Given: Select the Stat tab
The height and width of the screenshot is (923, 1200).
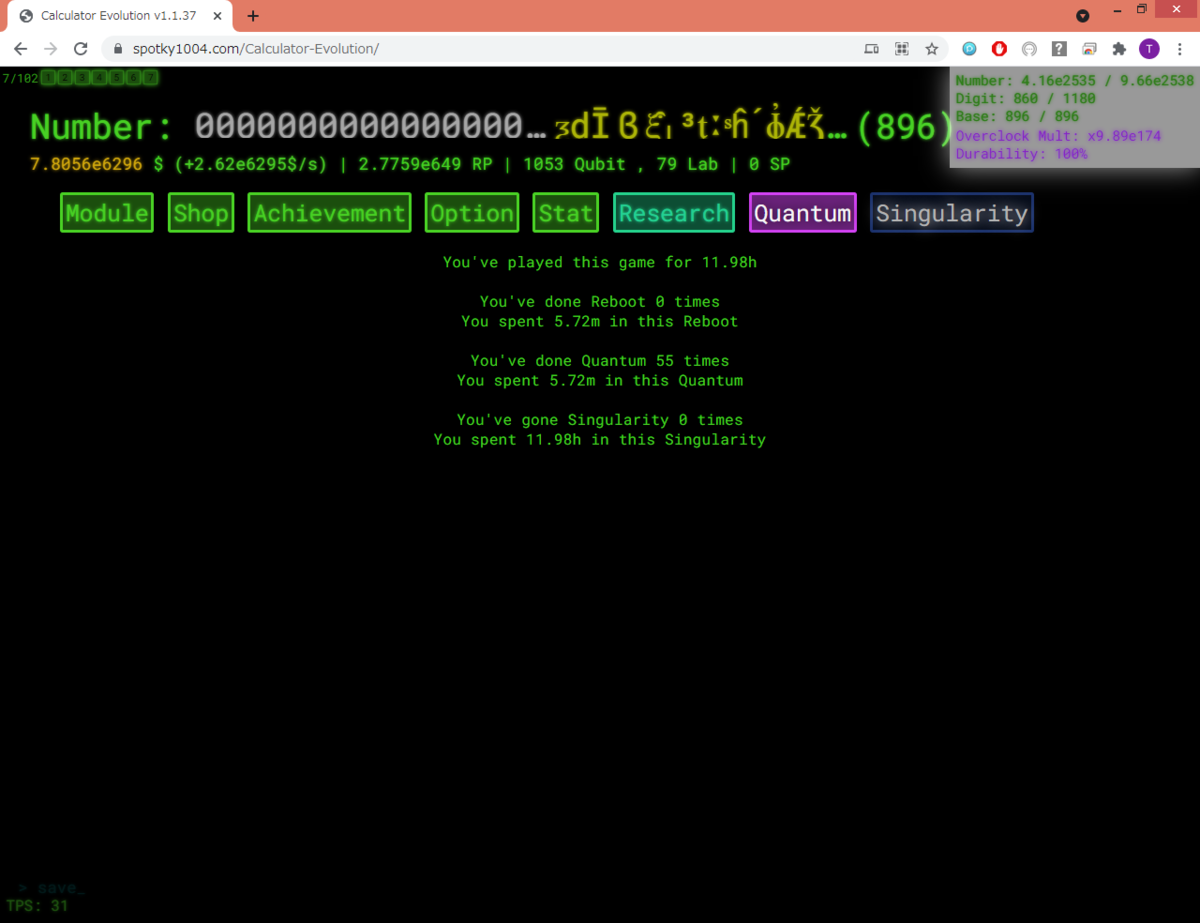Looking at the screenshot, I should 566,213.
